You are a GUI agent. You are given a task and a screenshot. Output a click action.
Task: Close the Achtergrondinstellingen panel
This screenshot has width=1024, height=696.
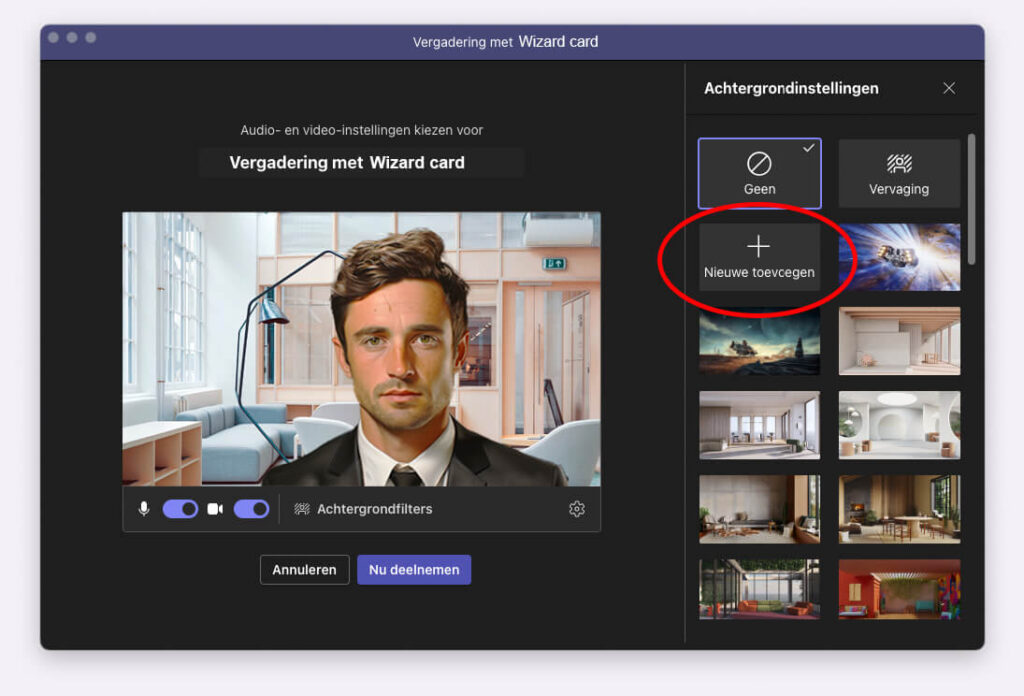949,88
